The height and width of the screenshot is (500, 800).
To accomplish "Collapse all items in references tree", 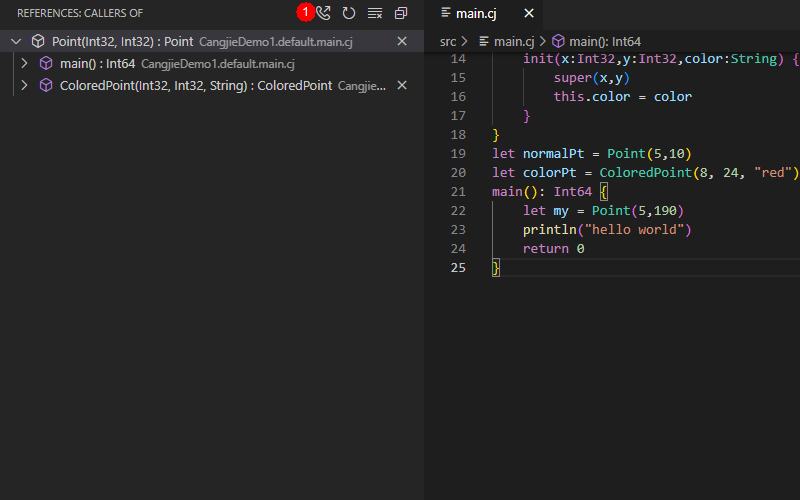I will [x=401, y=13].
